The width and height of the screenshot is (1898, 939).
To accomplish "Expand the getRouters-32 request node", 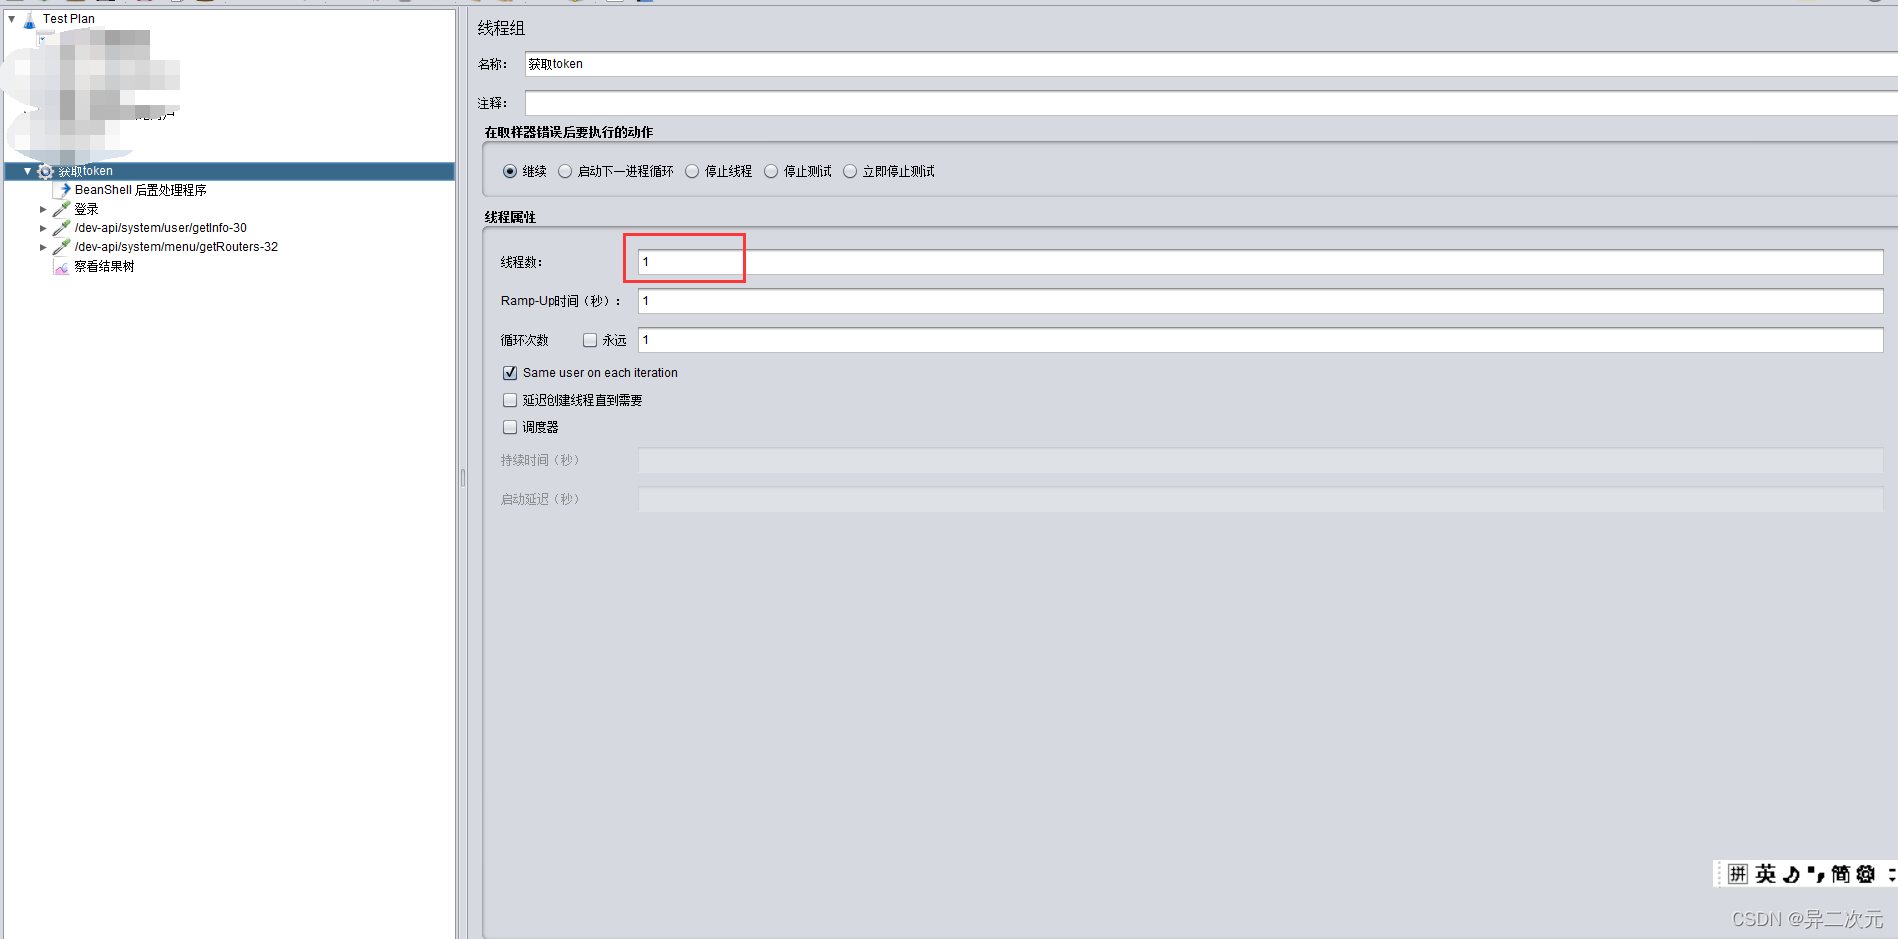I will [43, 248].
